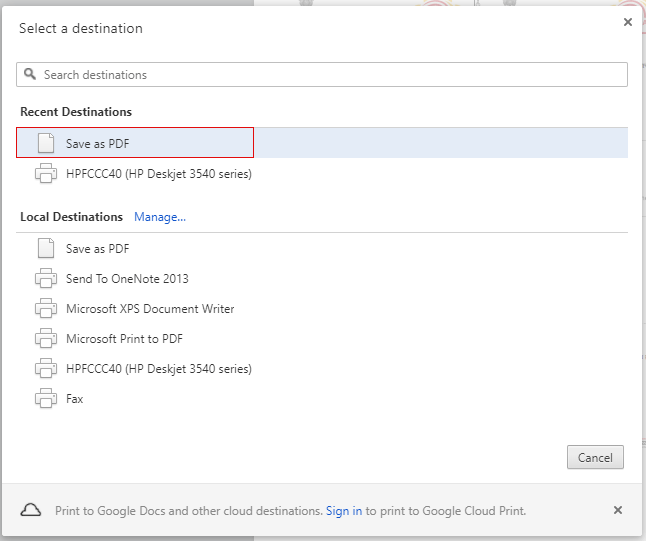
Task: Select the PDF page icon under Recent Destinations
Action: pyautogui.click(x=45, y=143)
